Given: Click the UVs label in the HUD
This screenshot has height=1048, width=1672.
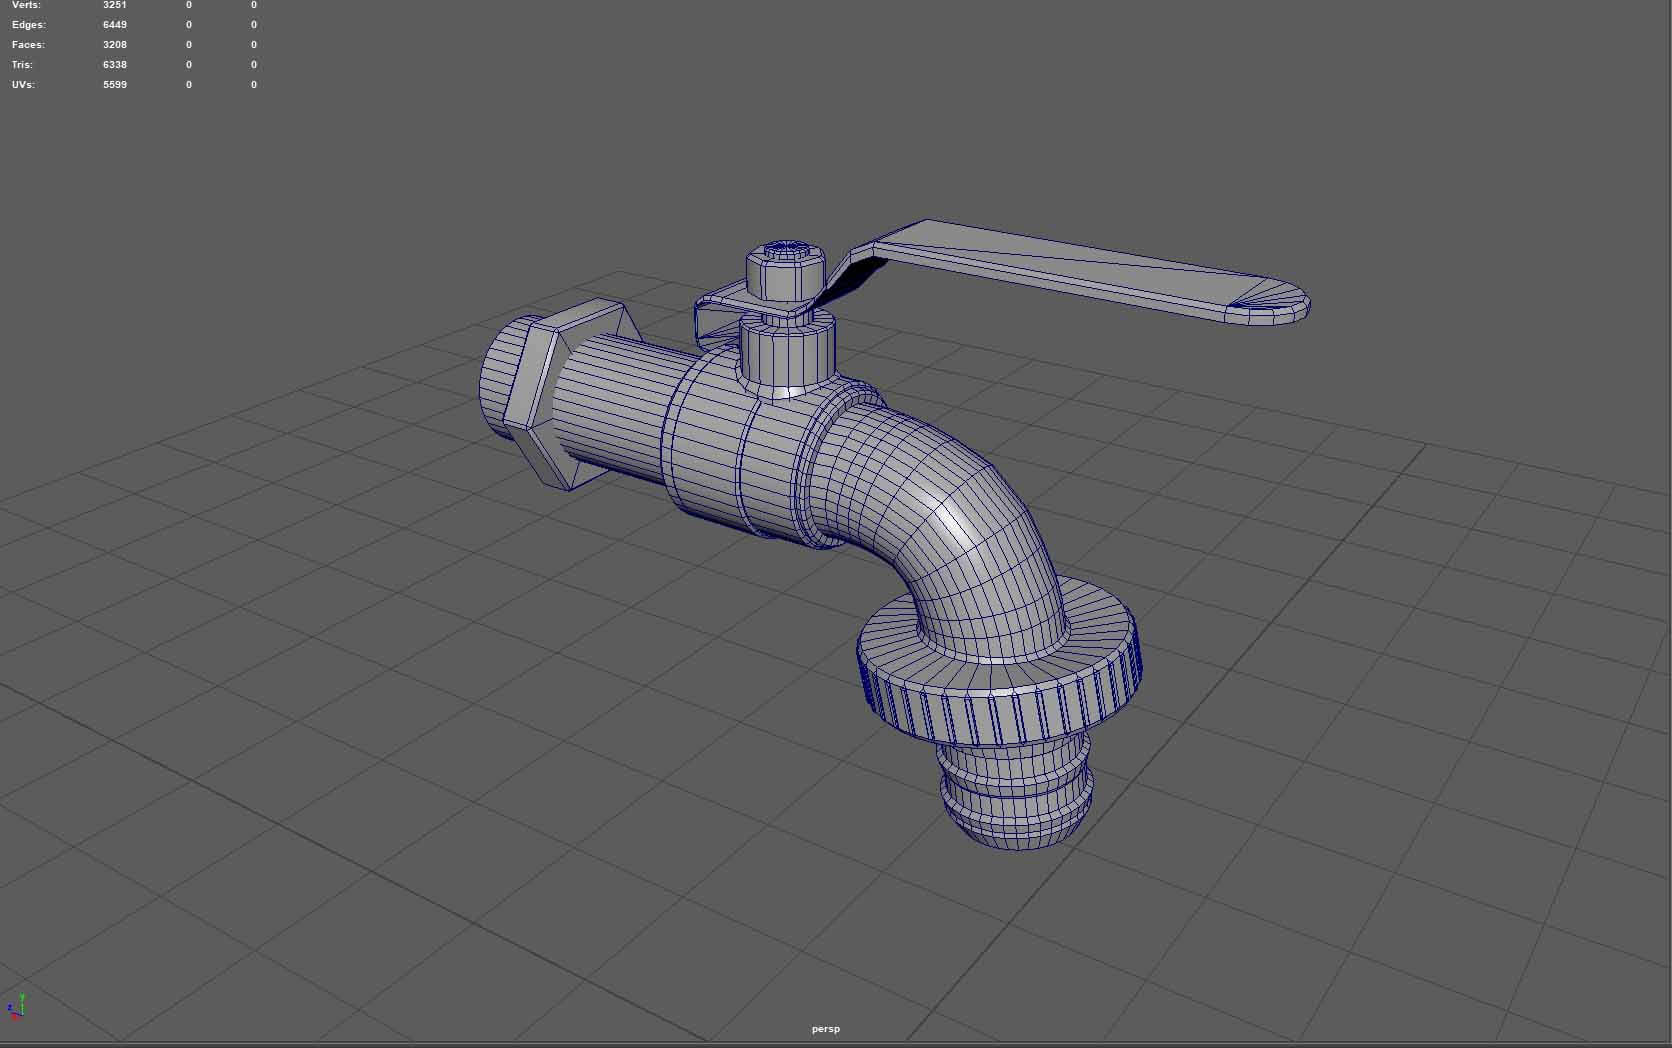Looking at the screenshot, I should 23,85.
